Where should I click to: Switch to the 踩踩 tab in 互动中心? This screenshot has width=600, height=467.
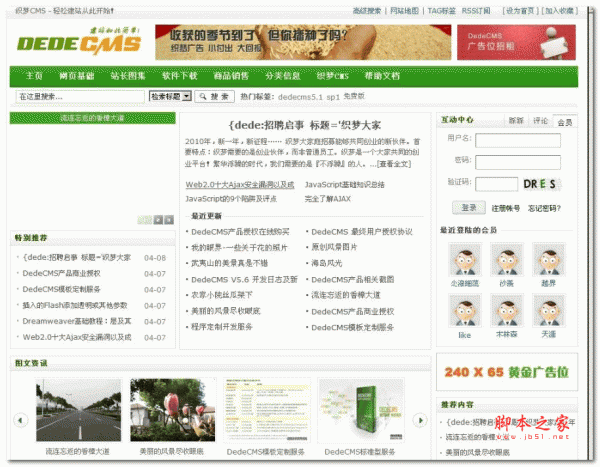click(x=516, y=121)
